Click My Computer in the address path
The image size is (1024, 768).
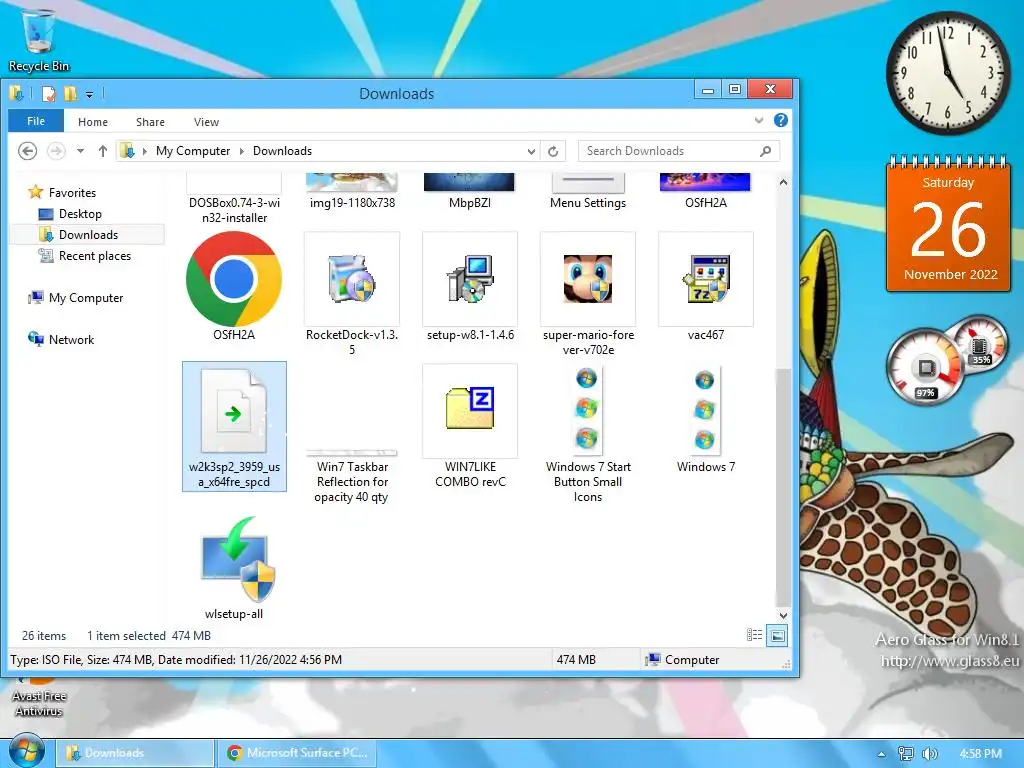click(193, 151)
